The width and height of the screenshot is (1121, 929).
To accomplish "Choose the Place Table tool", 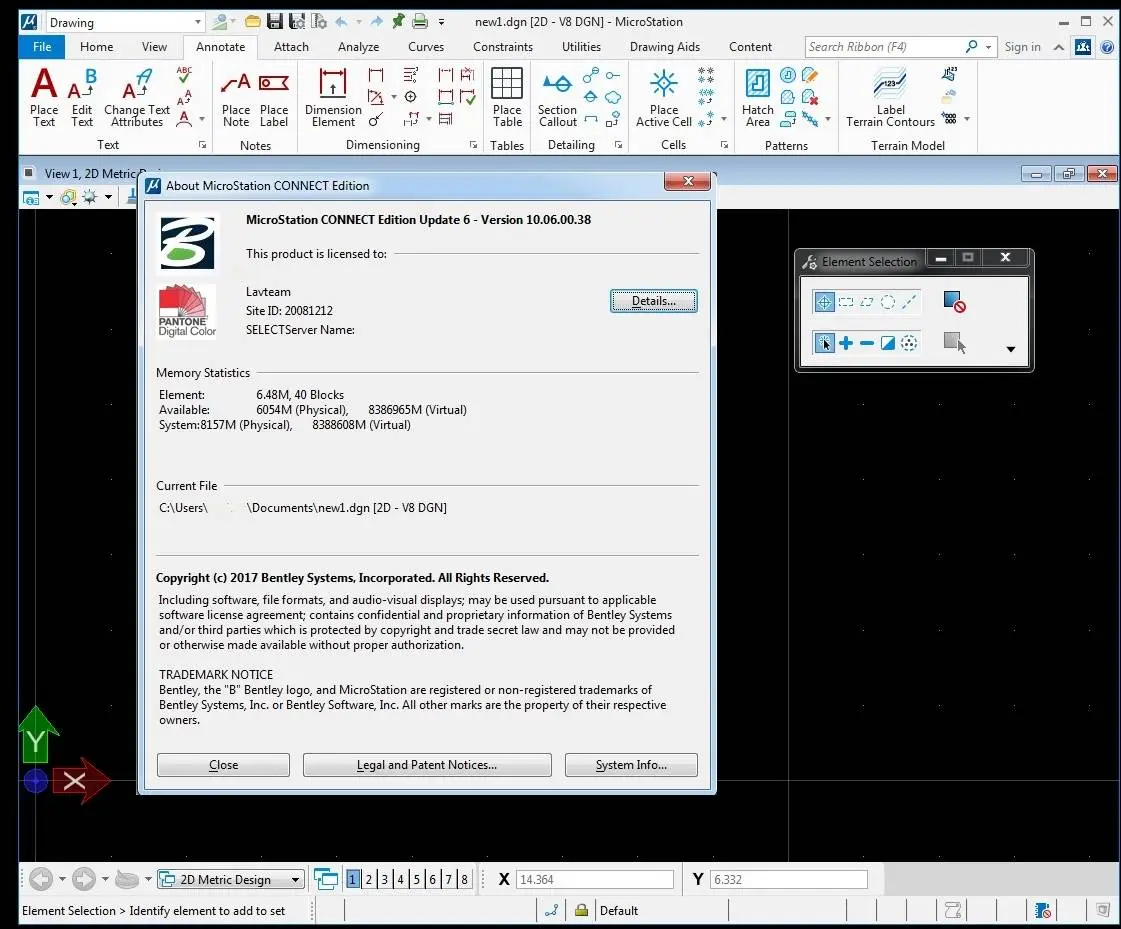I will tap(507, 97).
